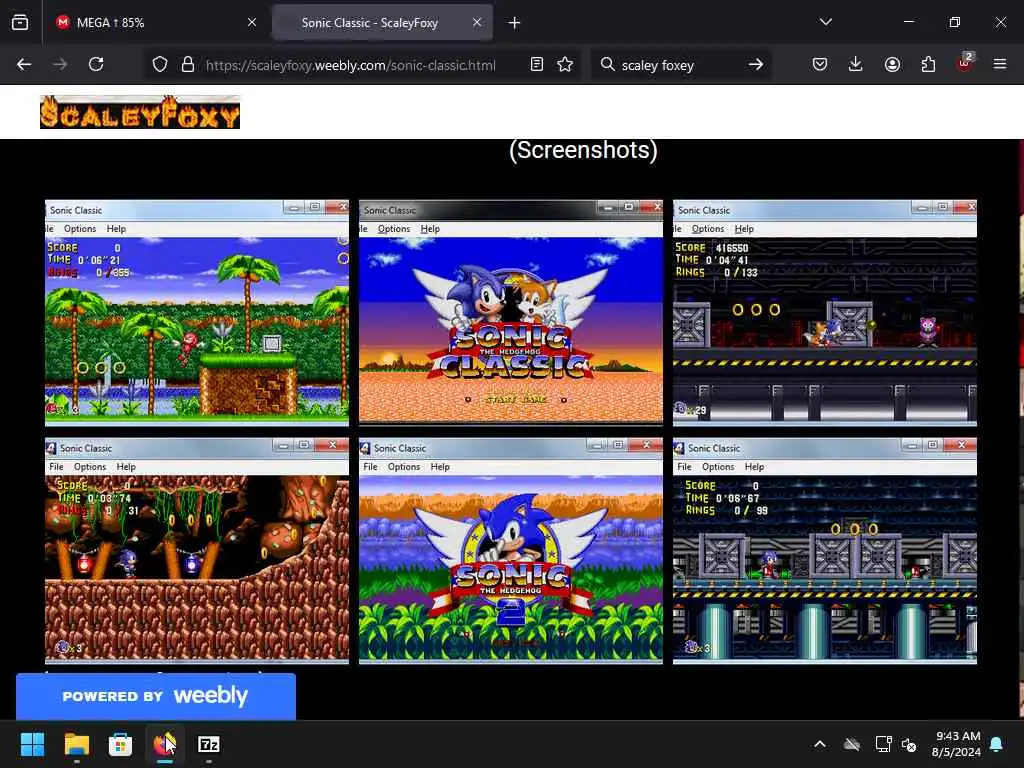Open the Firefox account icon
This screenshot has height=768, width=1024.
pyautogui.click(x=892, y=64)
